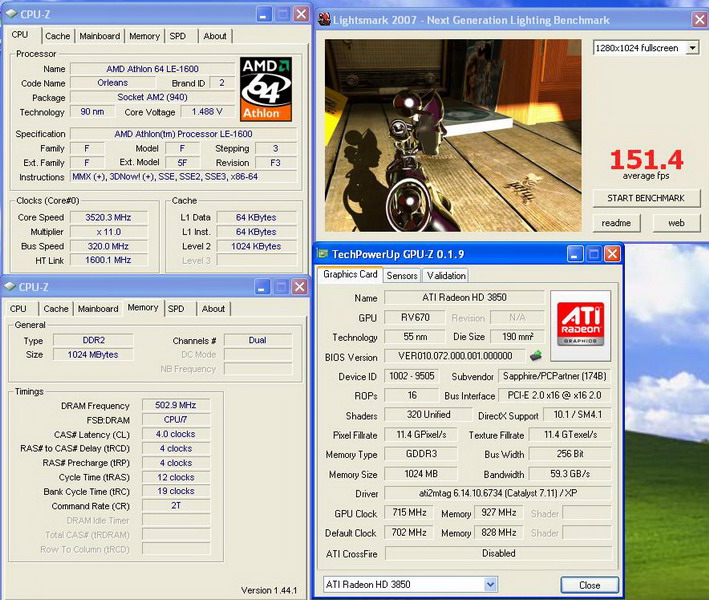The width and height of the screenshot is (709, 600).
Task: Click the Socket AM2 (940) package field
Action: point(152,97)
